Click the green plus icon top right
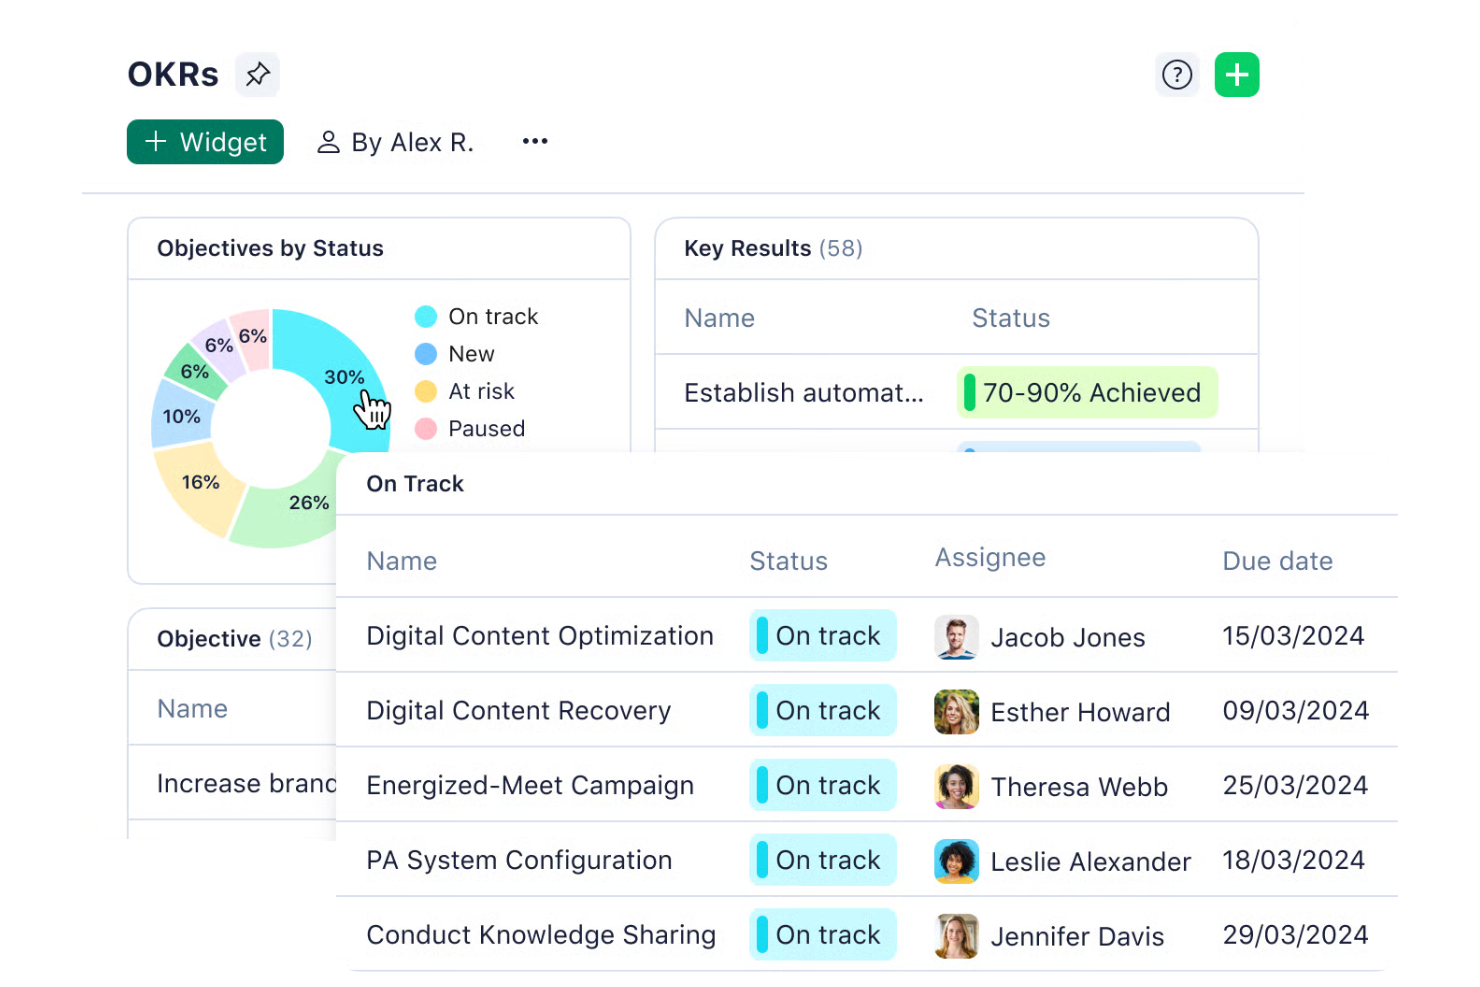The image size is (1480, 987). [x=1237, y=74]
